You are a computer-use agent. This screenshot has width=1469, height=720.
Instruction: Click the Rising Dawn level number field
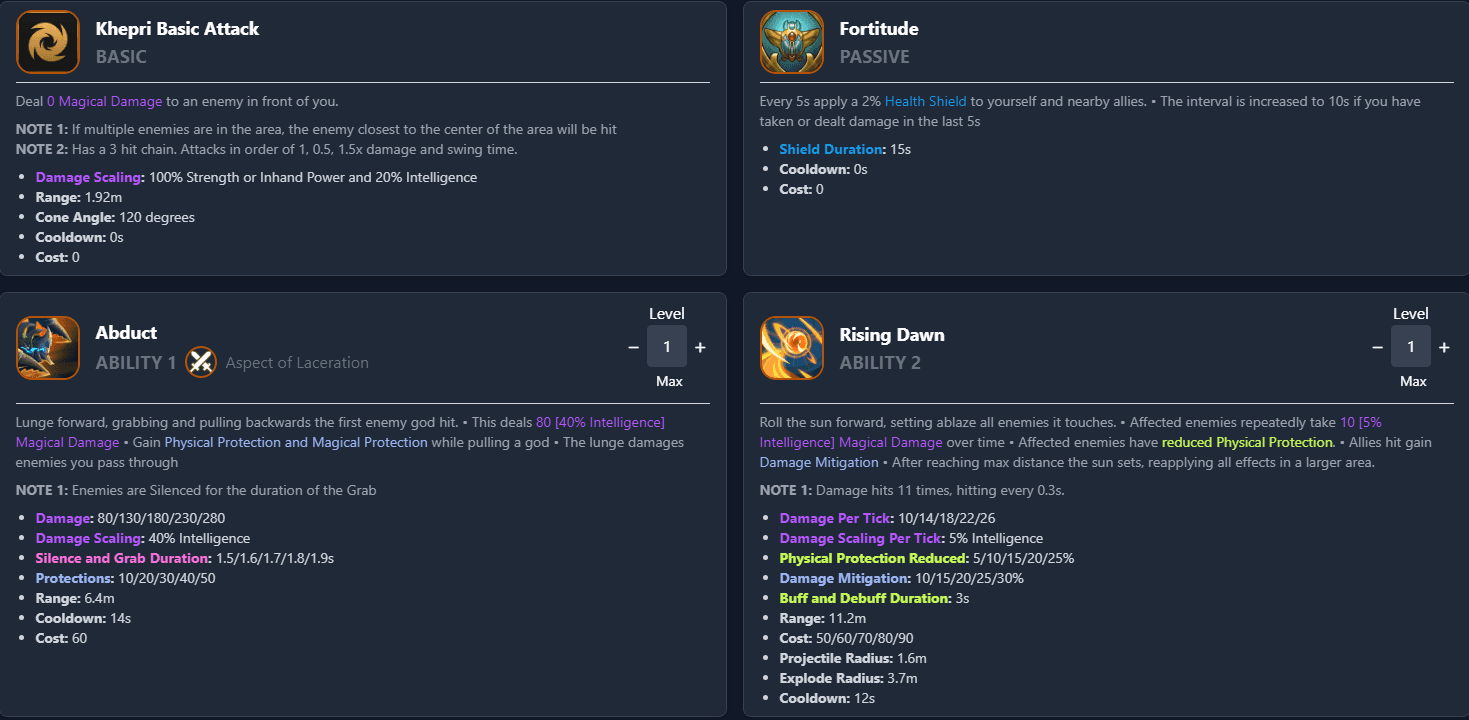(1411, 347)
